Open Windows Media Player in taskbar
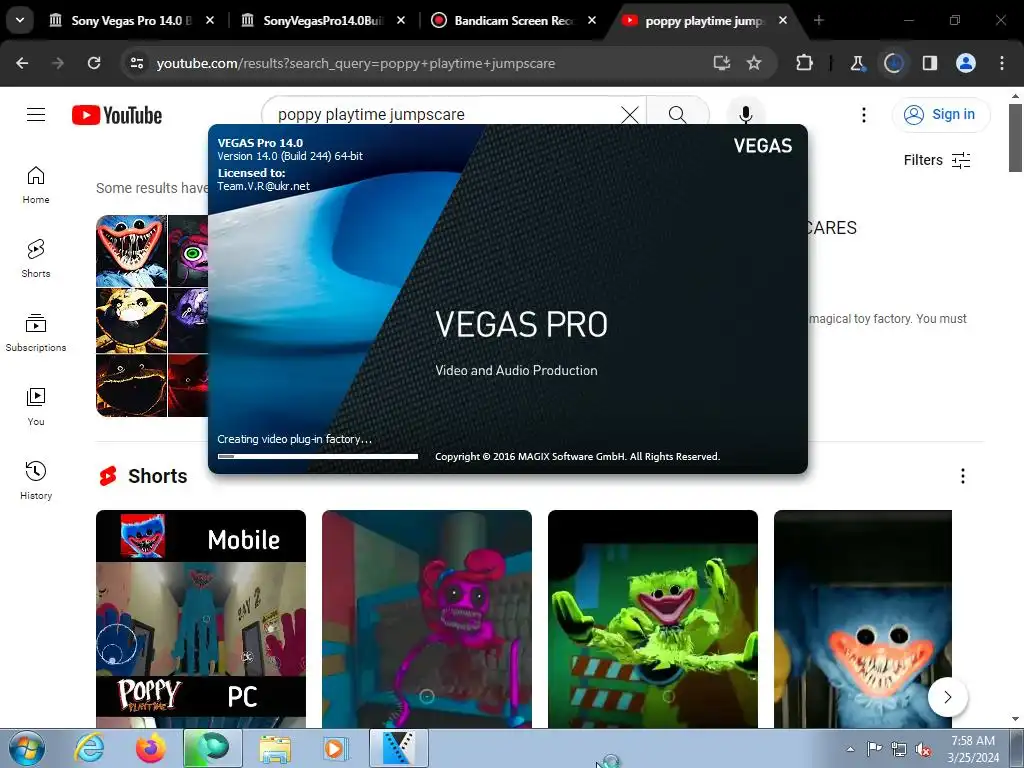1024x768 pixels. tap(337, 748)
